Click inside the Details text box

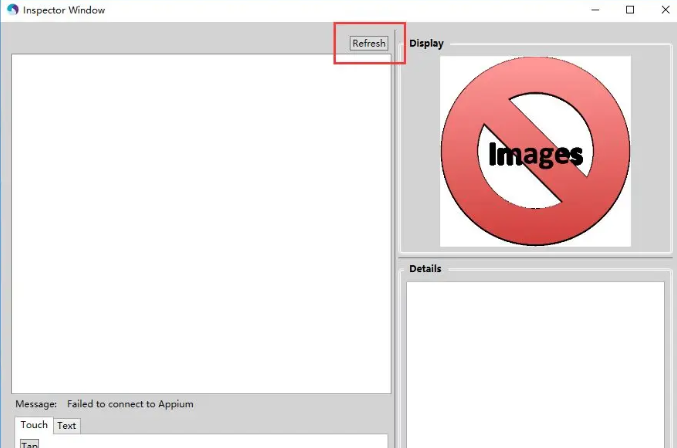535,365
